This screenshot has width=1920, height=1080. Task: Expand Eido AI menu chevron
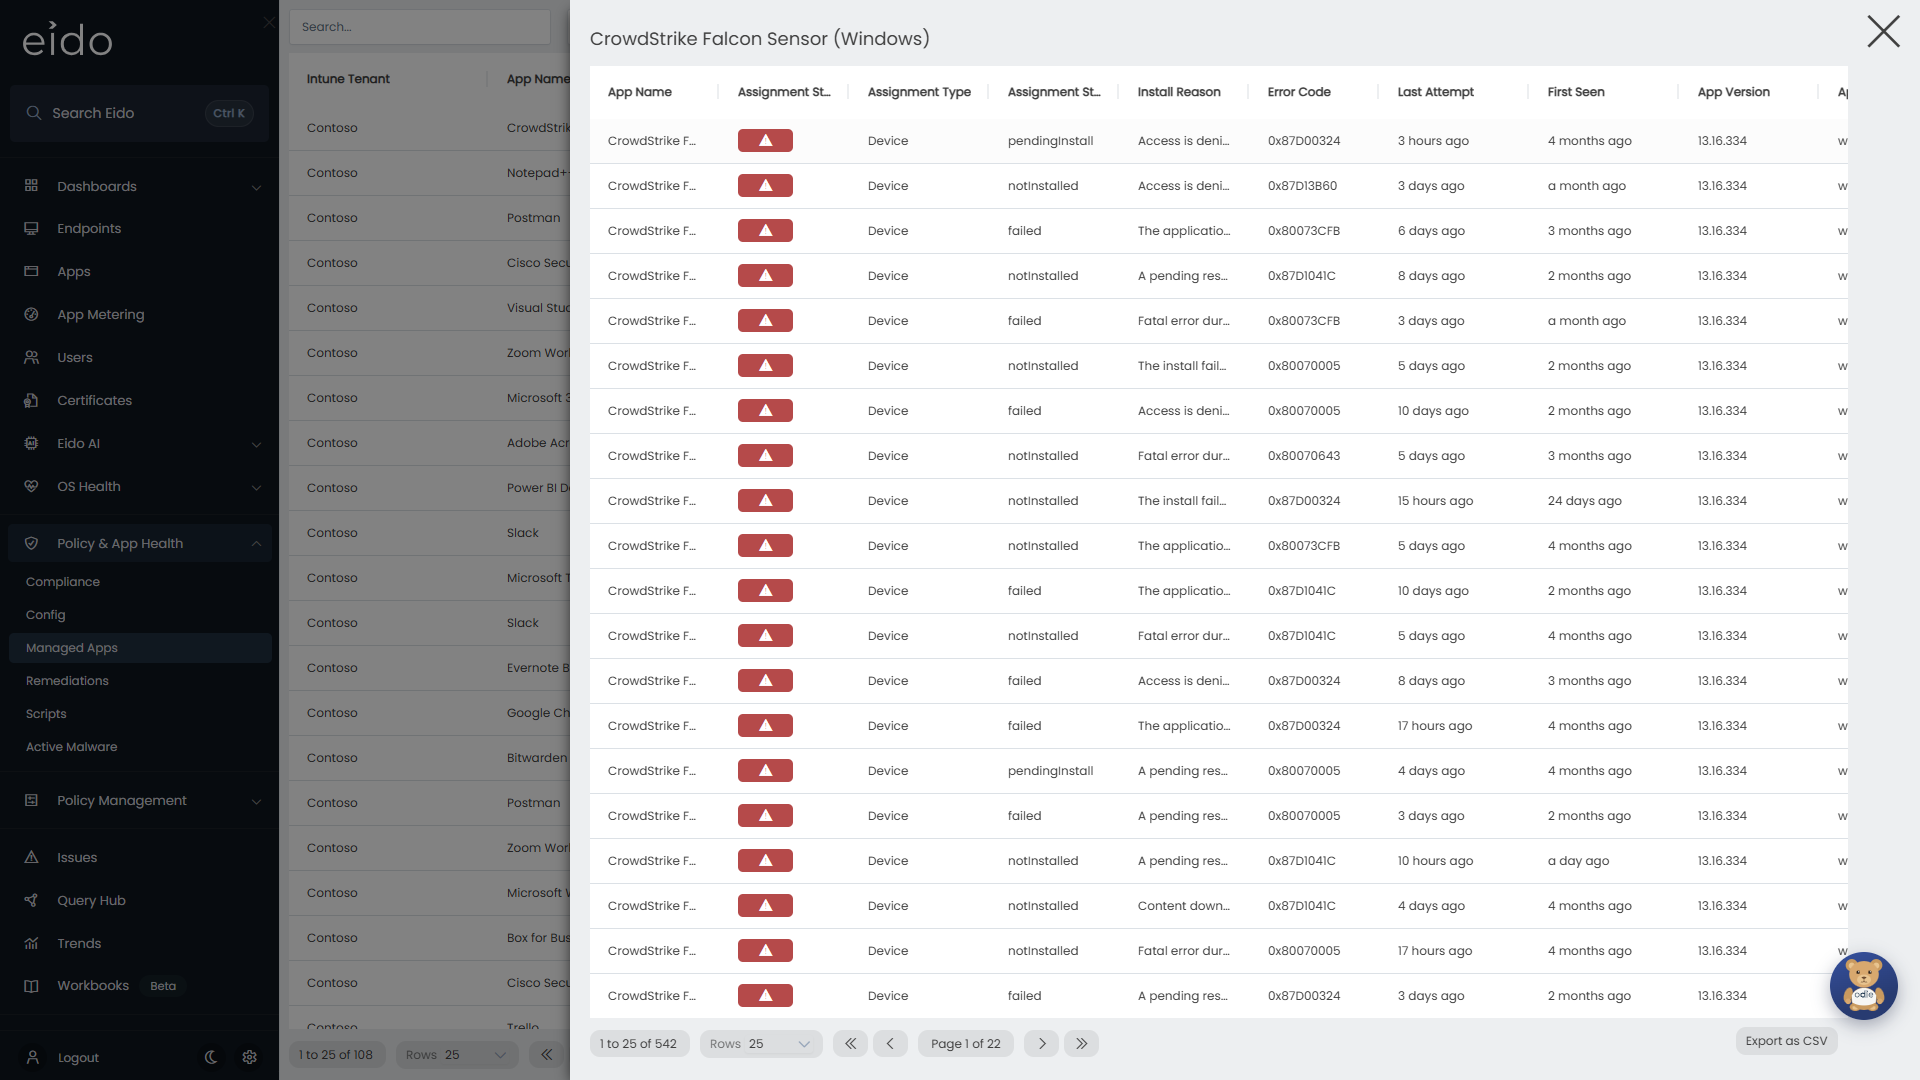point(256,444)
